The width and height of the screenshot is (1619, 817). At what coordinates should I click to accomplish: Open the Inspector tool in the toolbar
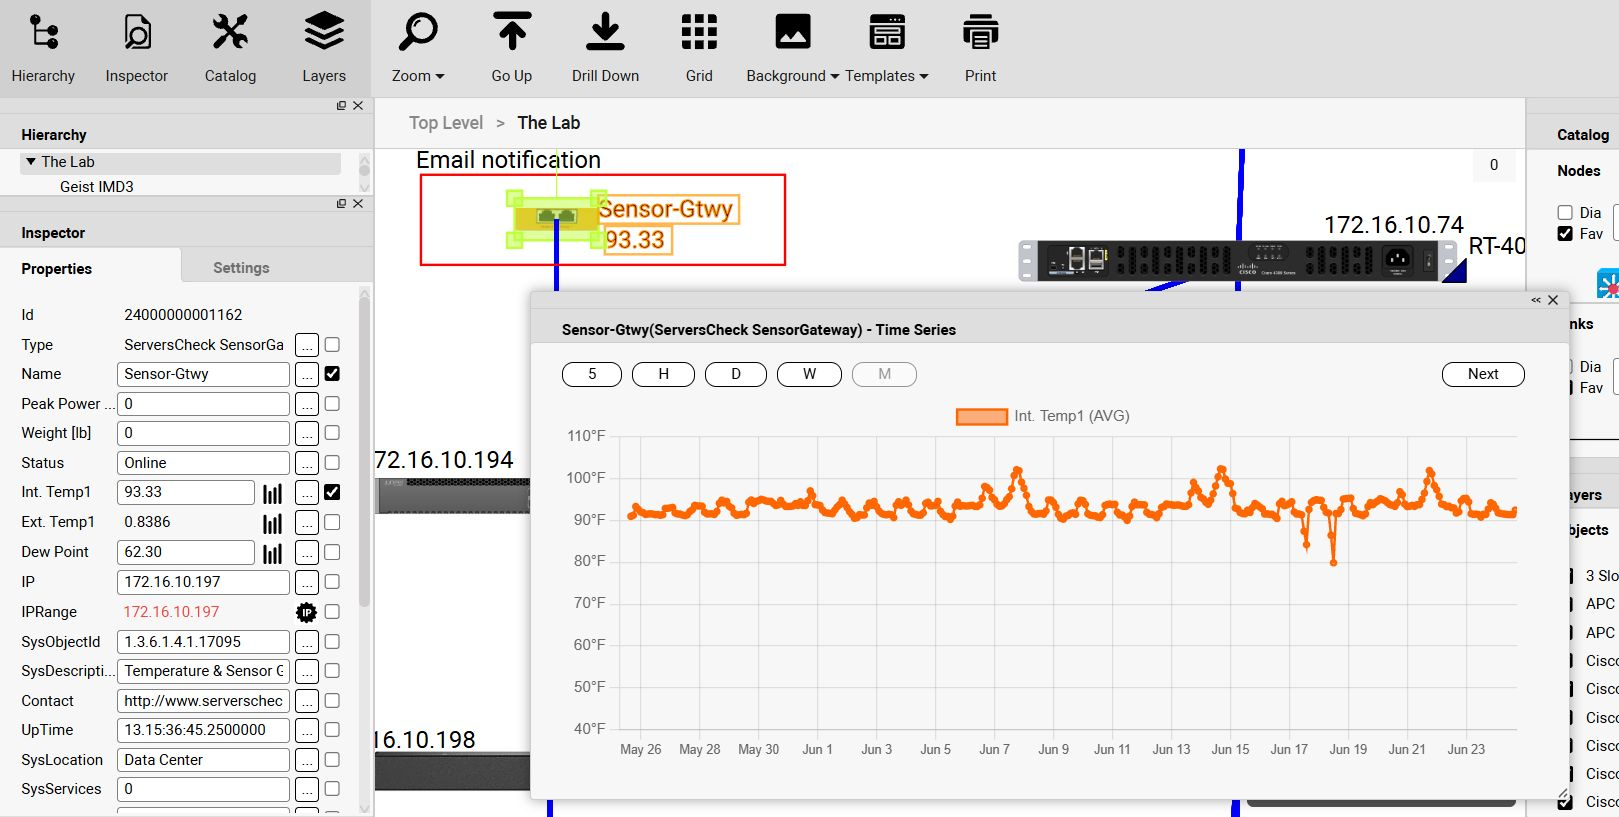[x=137, y=48]
